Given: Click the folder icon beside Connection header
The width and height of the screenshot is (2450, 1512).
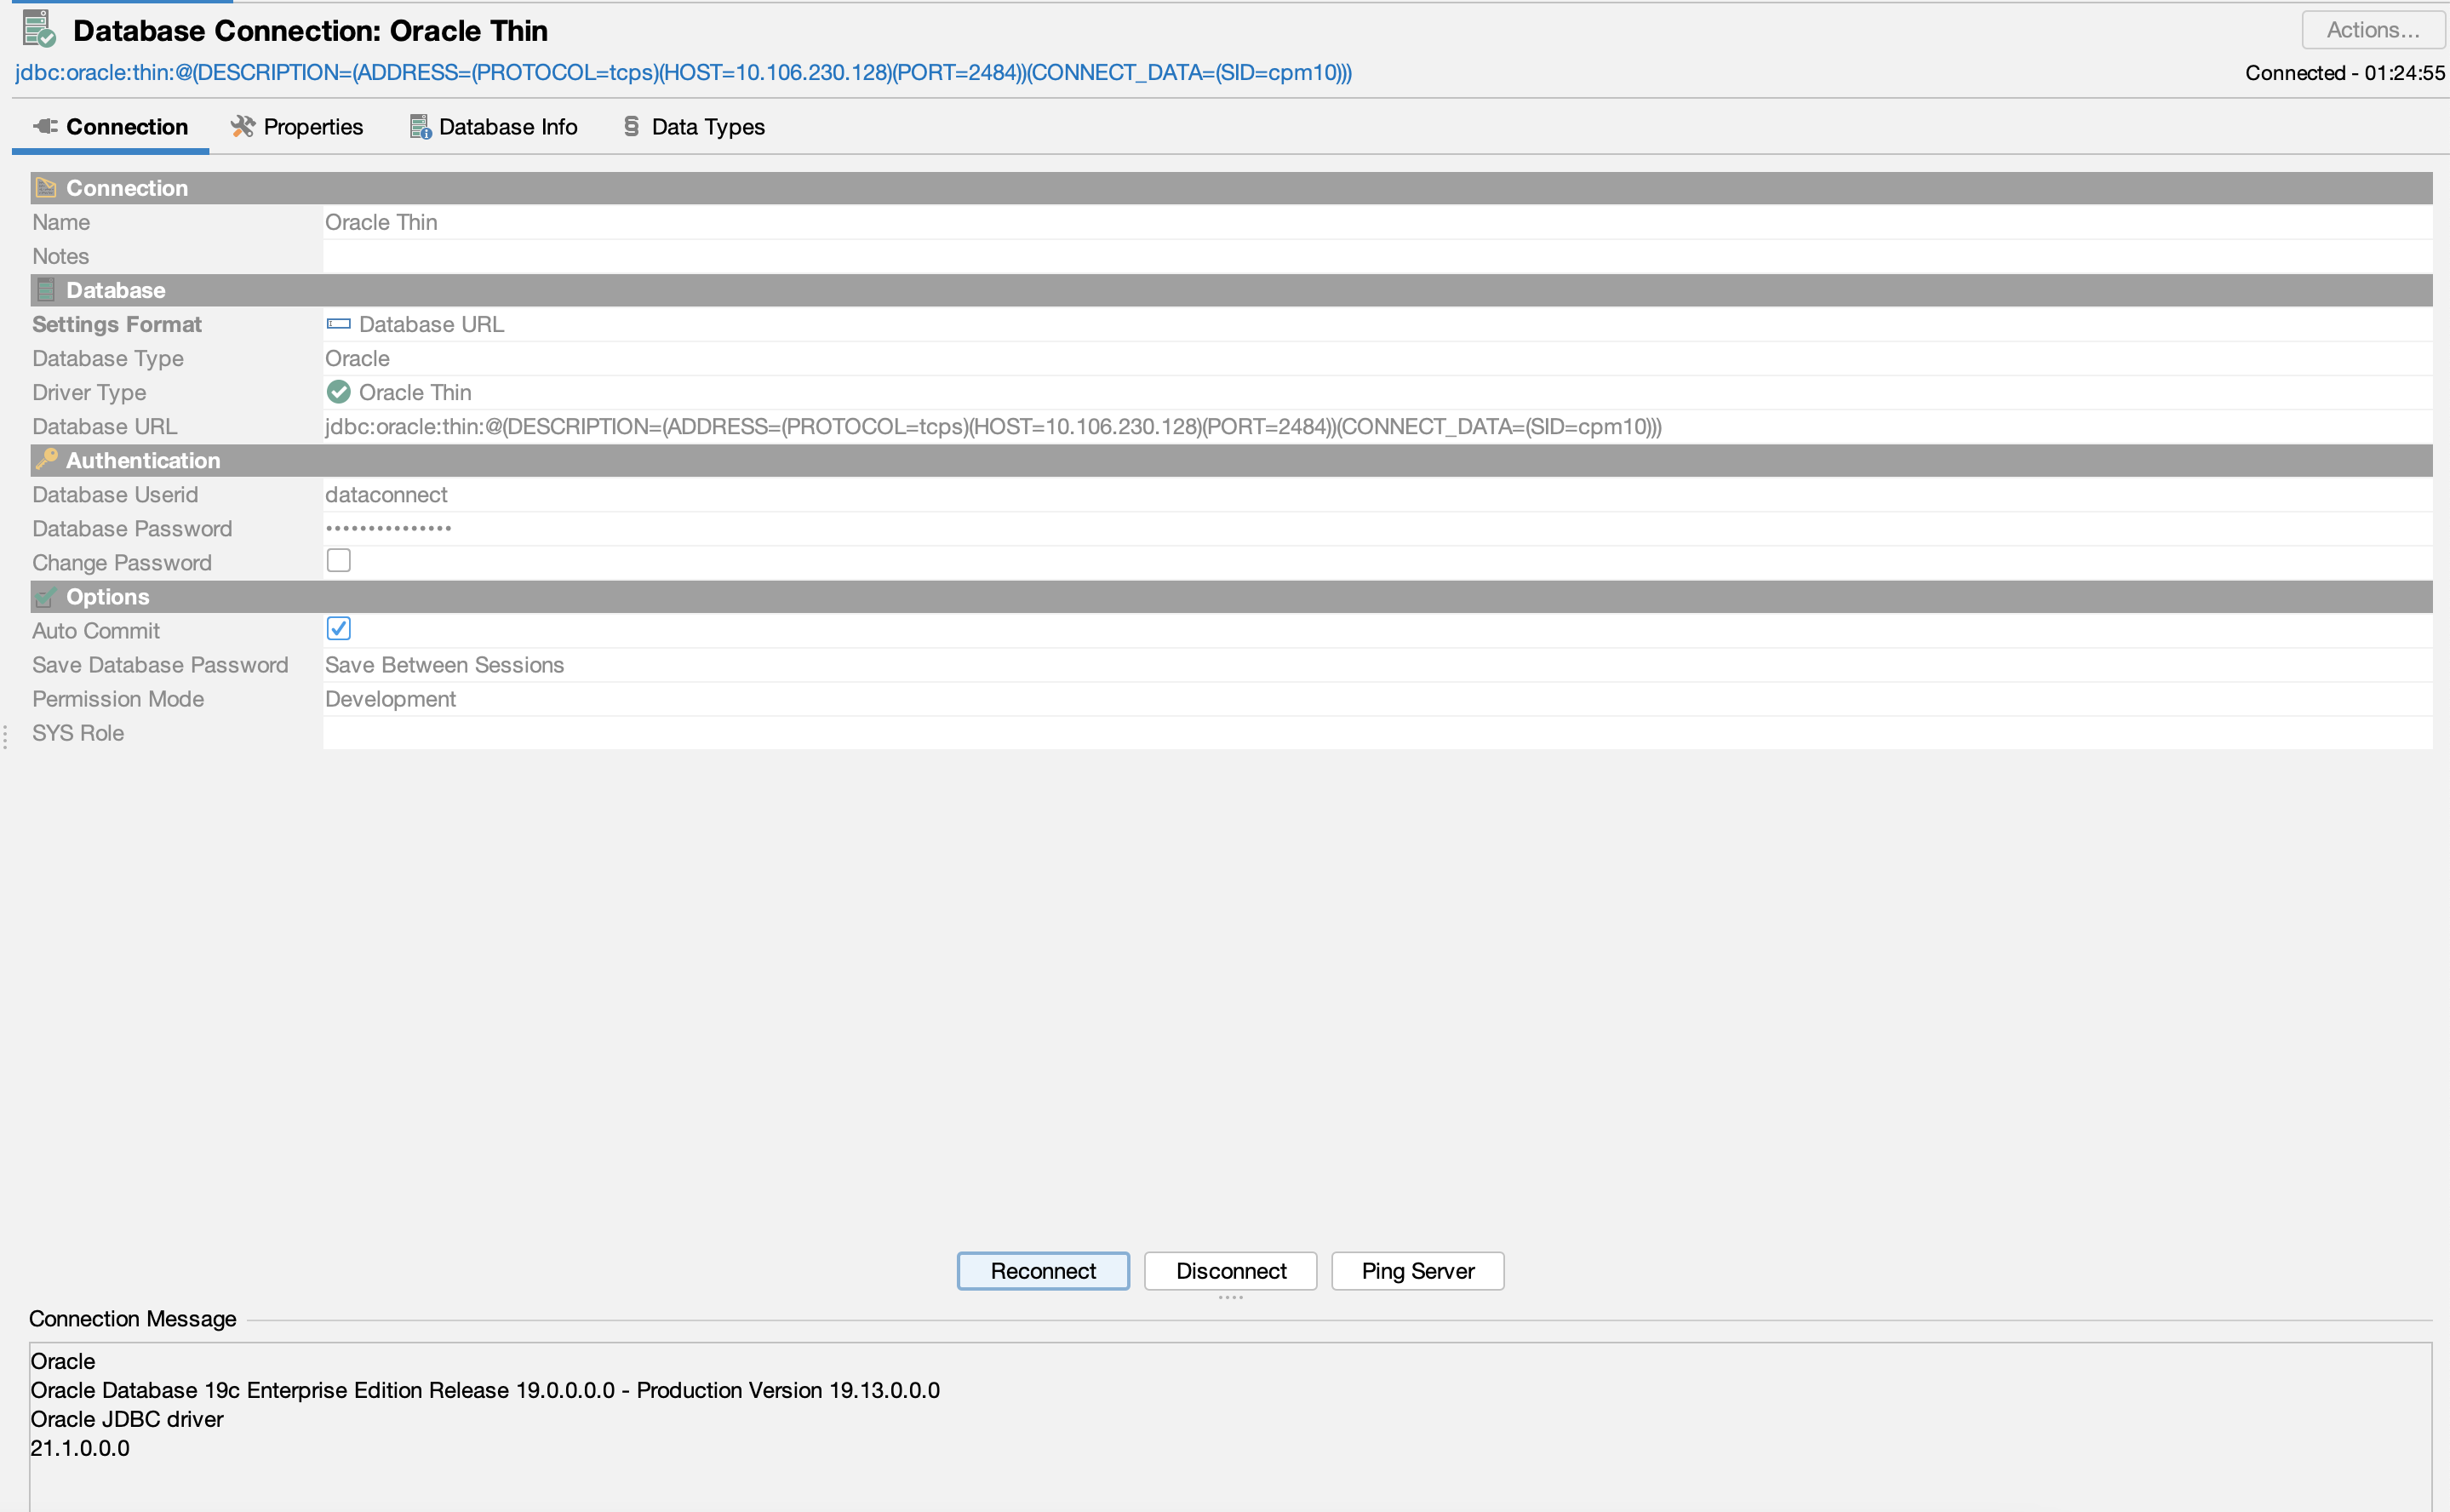Looking at the screenshot, I should 45,187.
